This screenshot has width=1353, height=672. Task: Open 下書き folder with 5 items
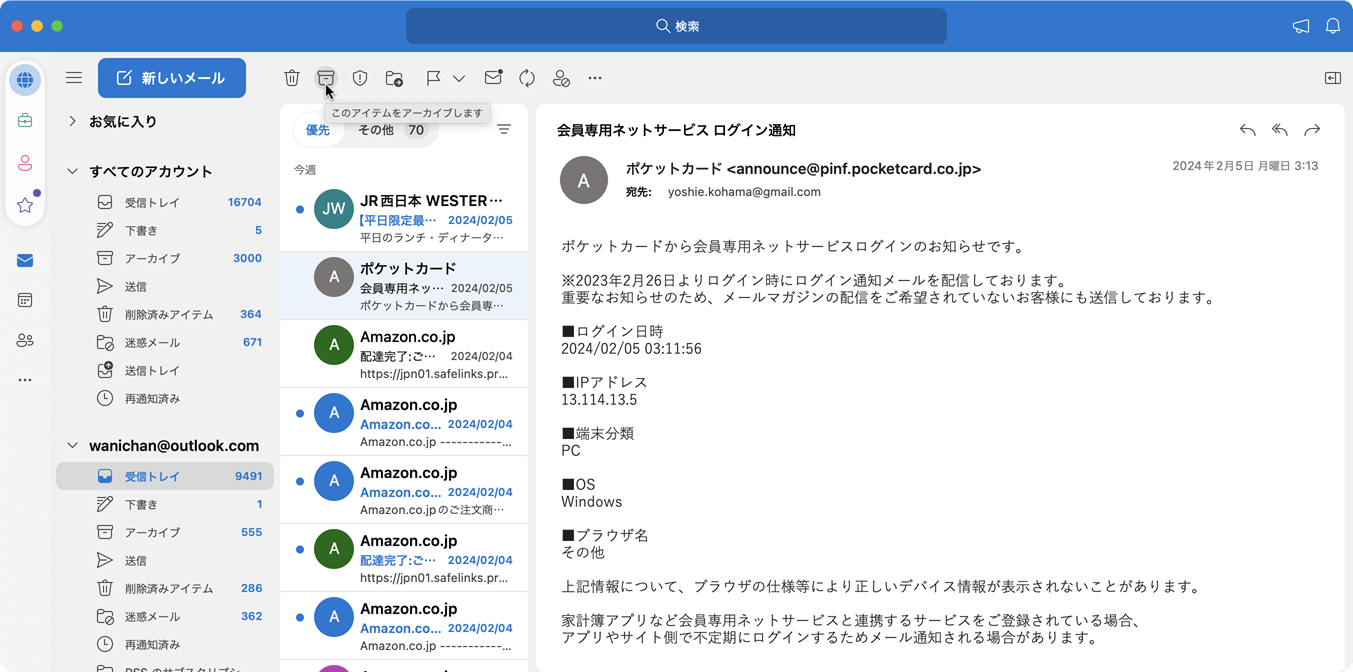click(x=165, y=230)
